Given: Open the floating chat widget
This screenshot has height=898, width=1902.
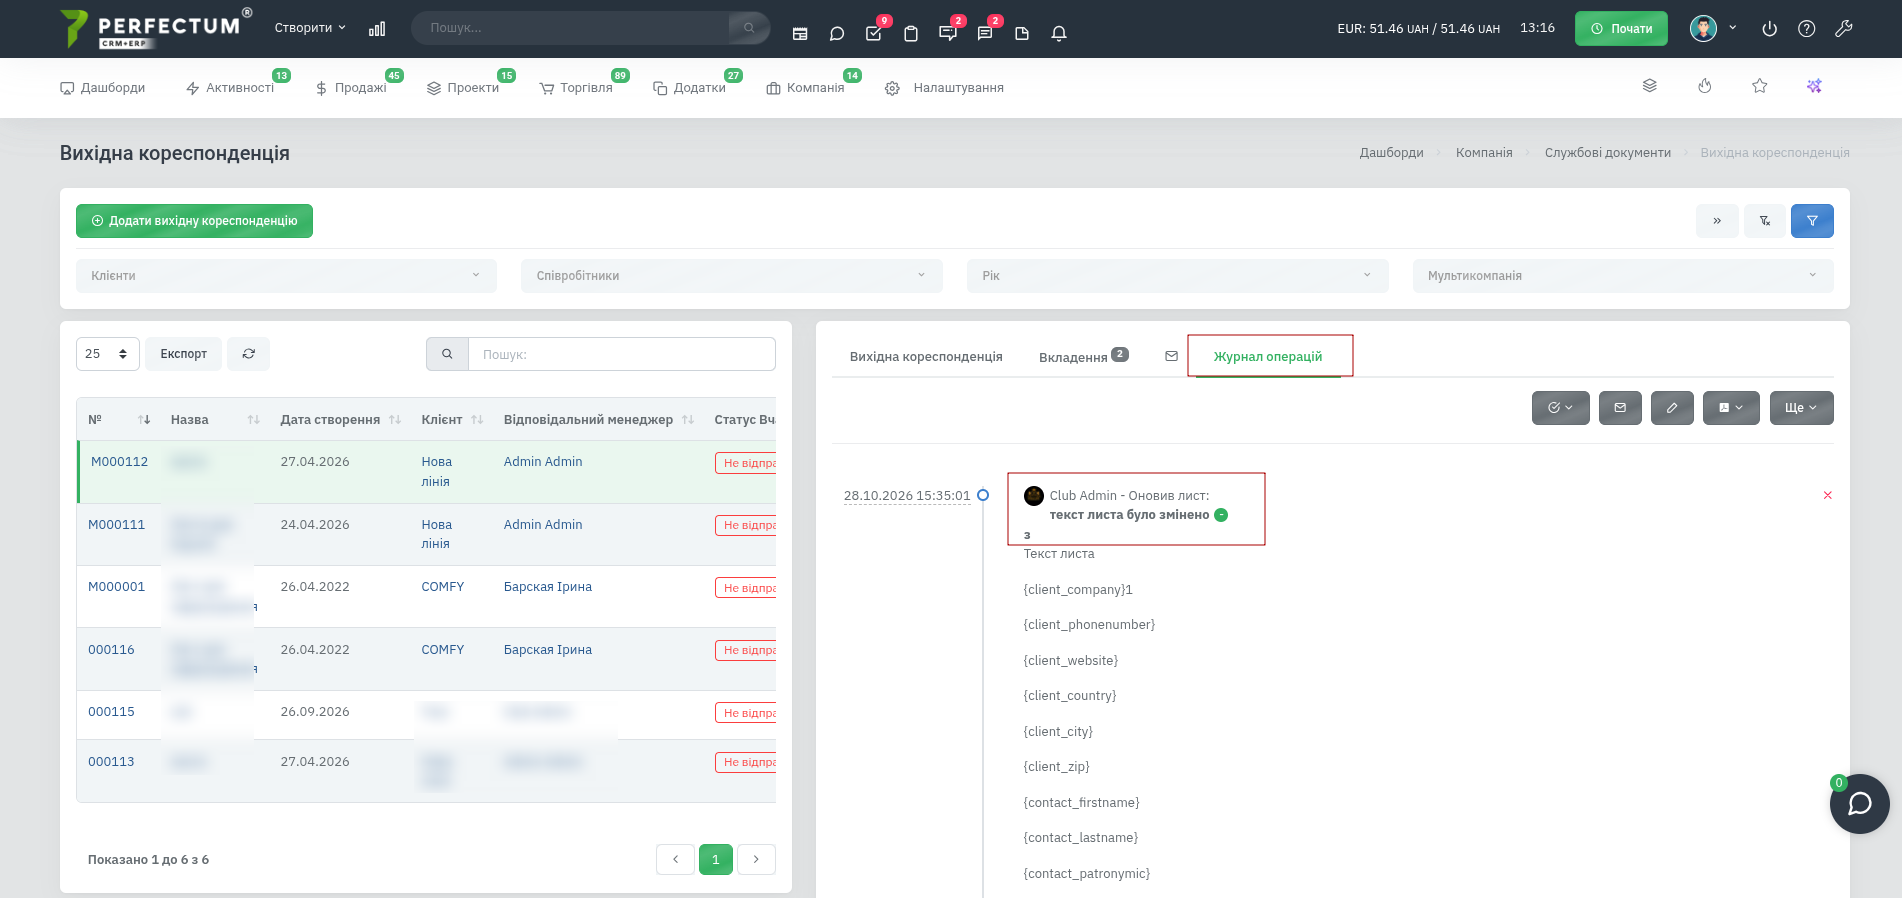Looking at the screenshot, I should (x=1859, y=804).
